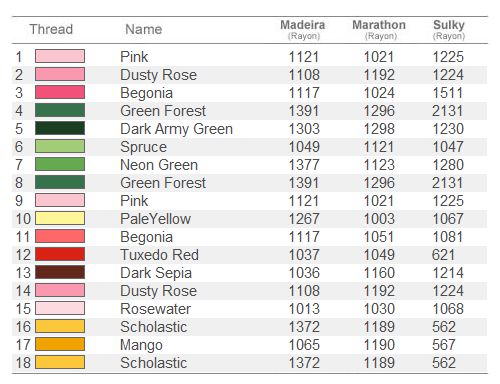Select thread row number 7

(x=19, y=165)
